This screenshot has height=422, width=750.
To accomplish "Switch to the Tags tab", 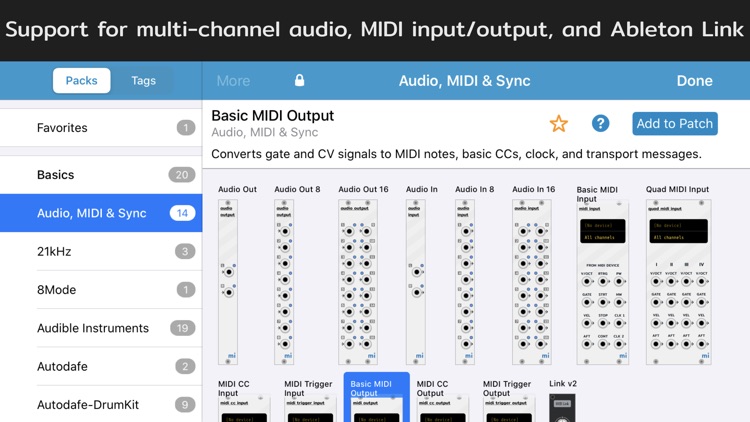I will click(x=143, y=80).
